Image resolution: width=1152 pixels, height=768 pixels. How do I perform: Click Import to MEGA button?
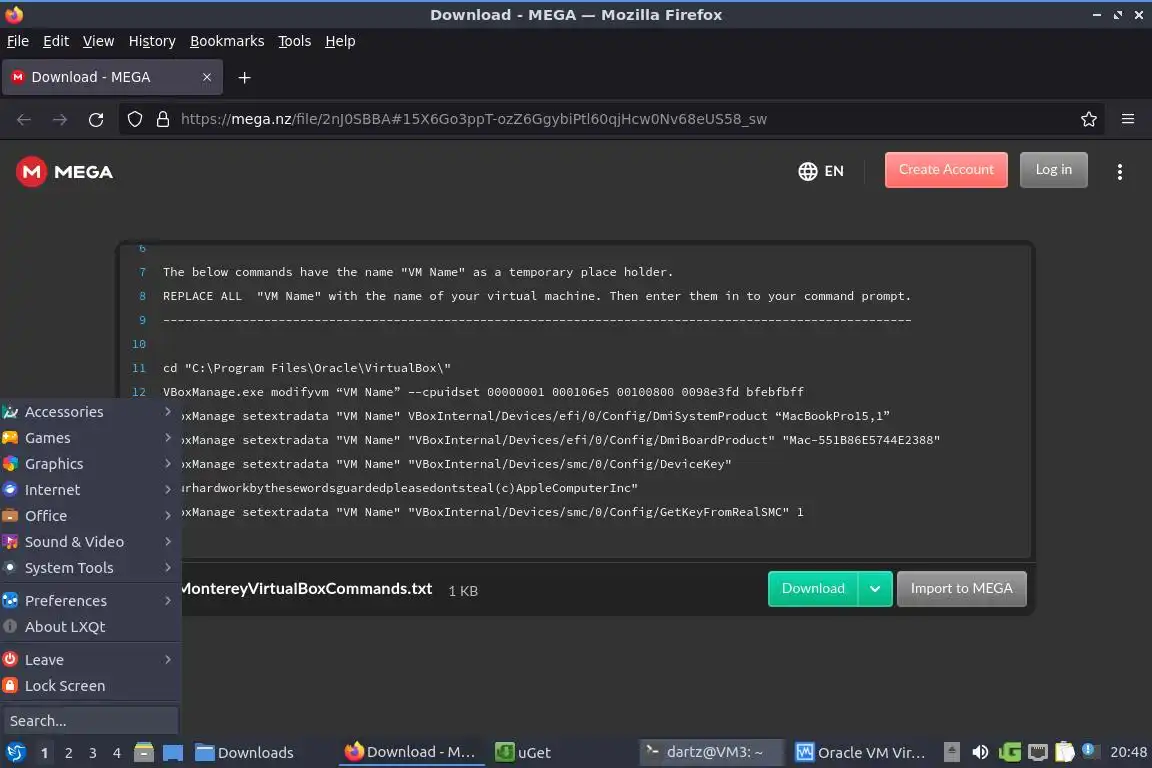click(x=961, y=589)
